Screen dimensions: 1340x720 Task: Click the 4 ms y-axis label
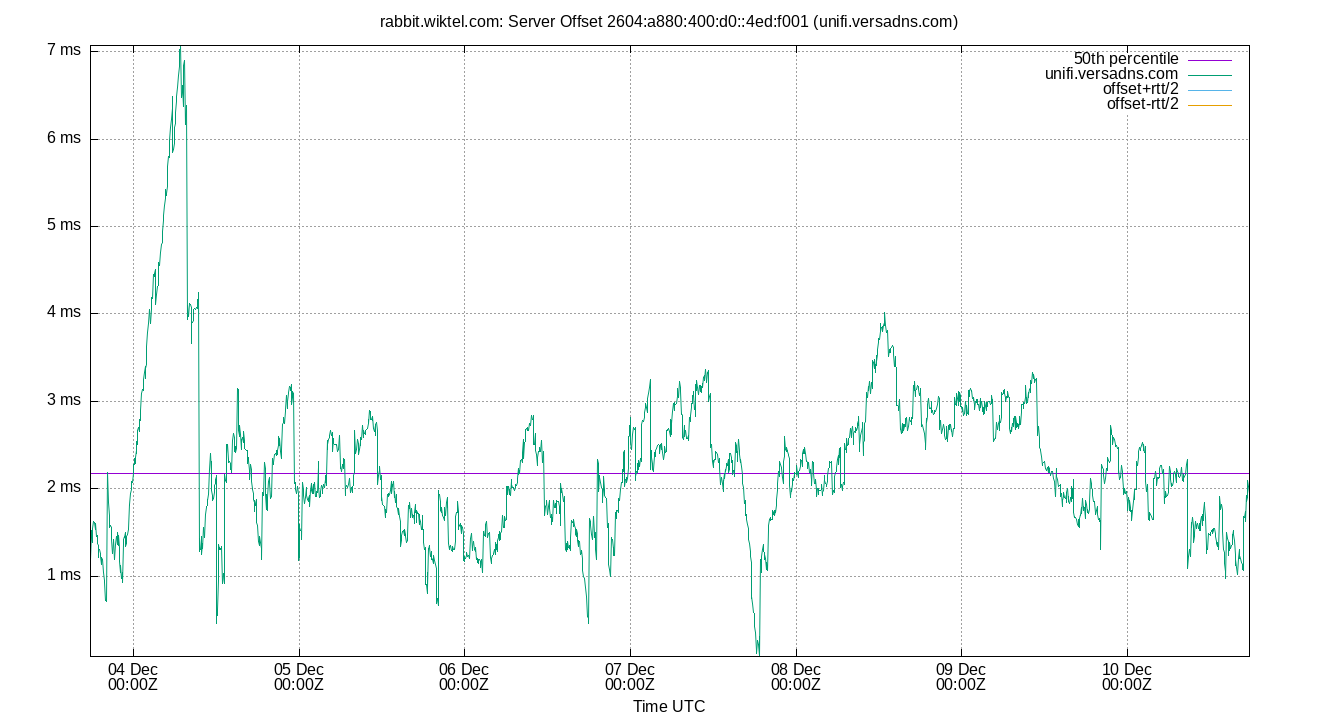pyautogui.click(x=65, y=311)
